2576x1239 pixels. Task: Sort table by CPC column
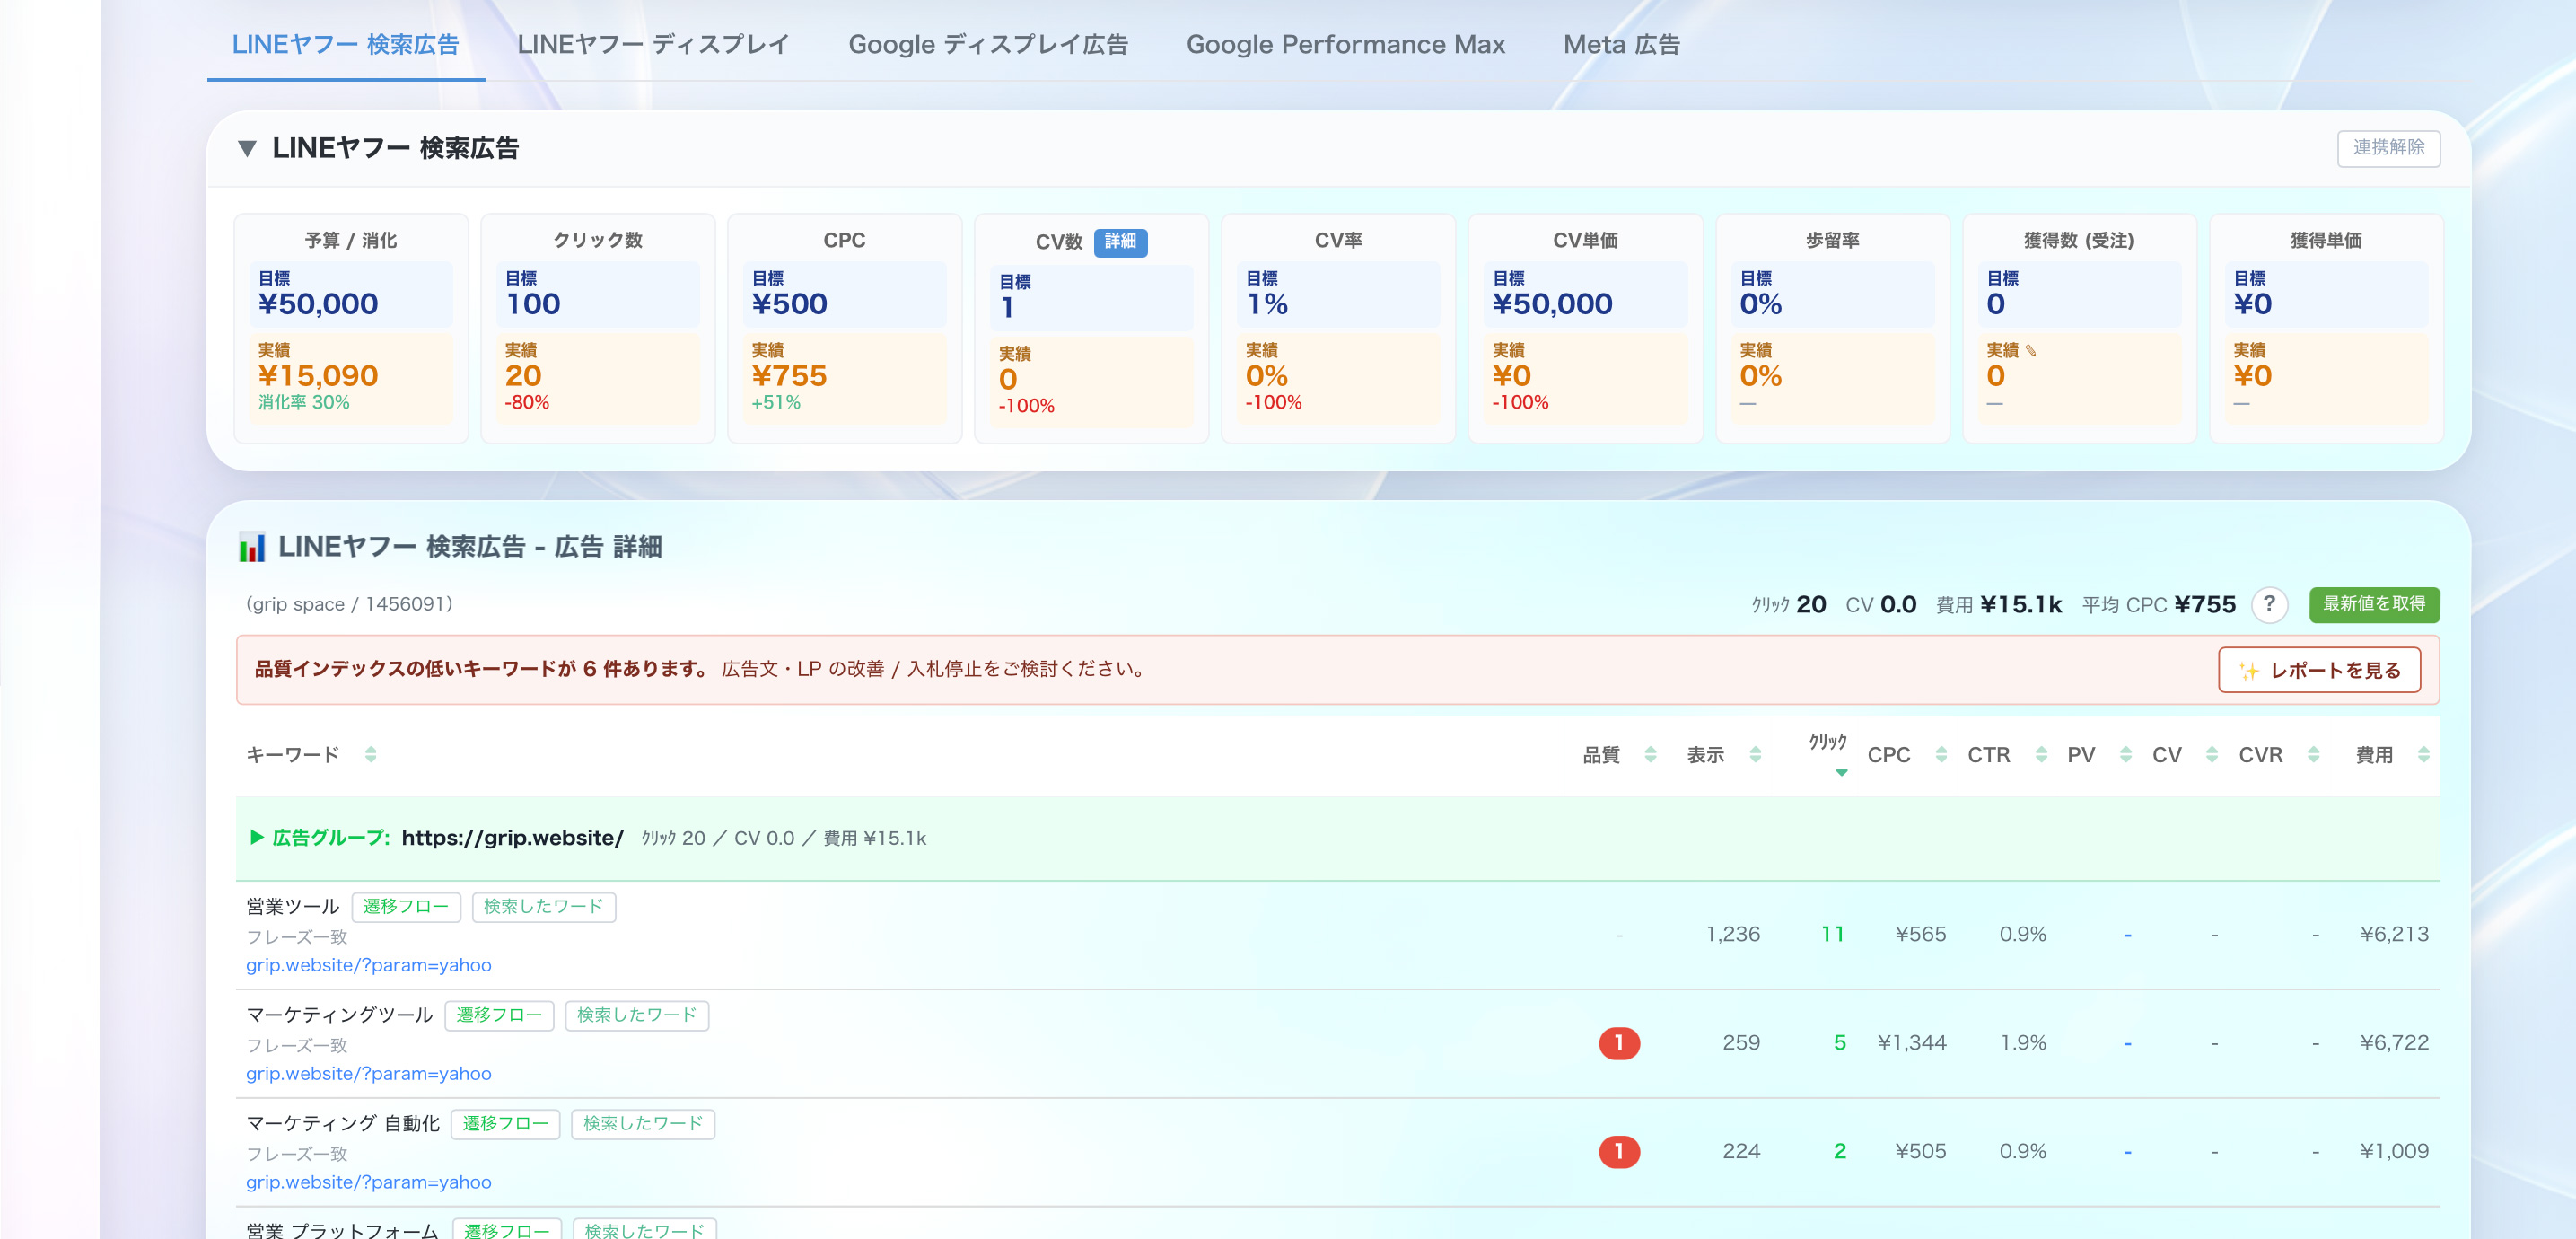click(1941, 755)
